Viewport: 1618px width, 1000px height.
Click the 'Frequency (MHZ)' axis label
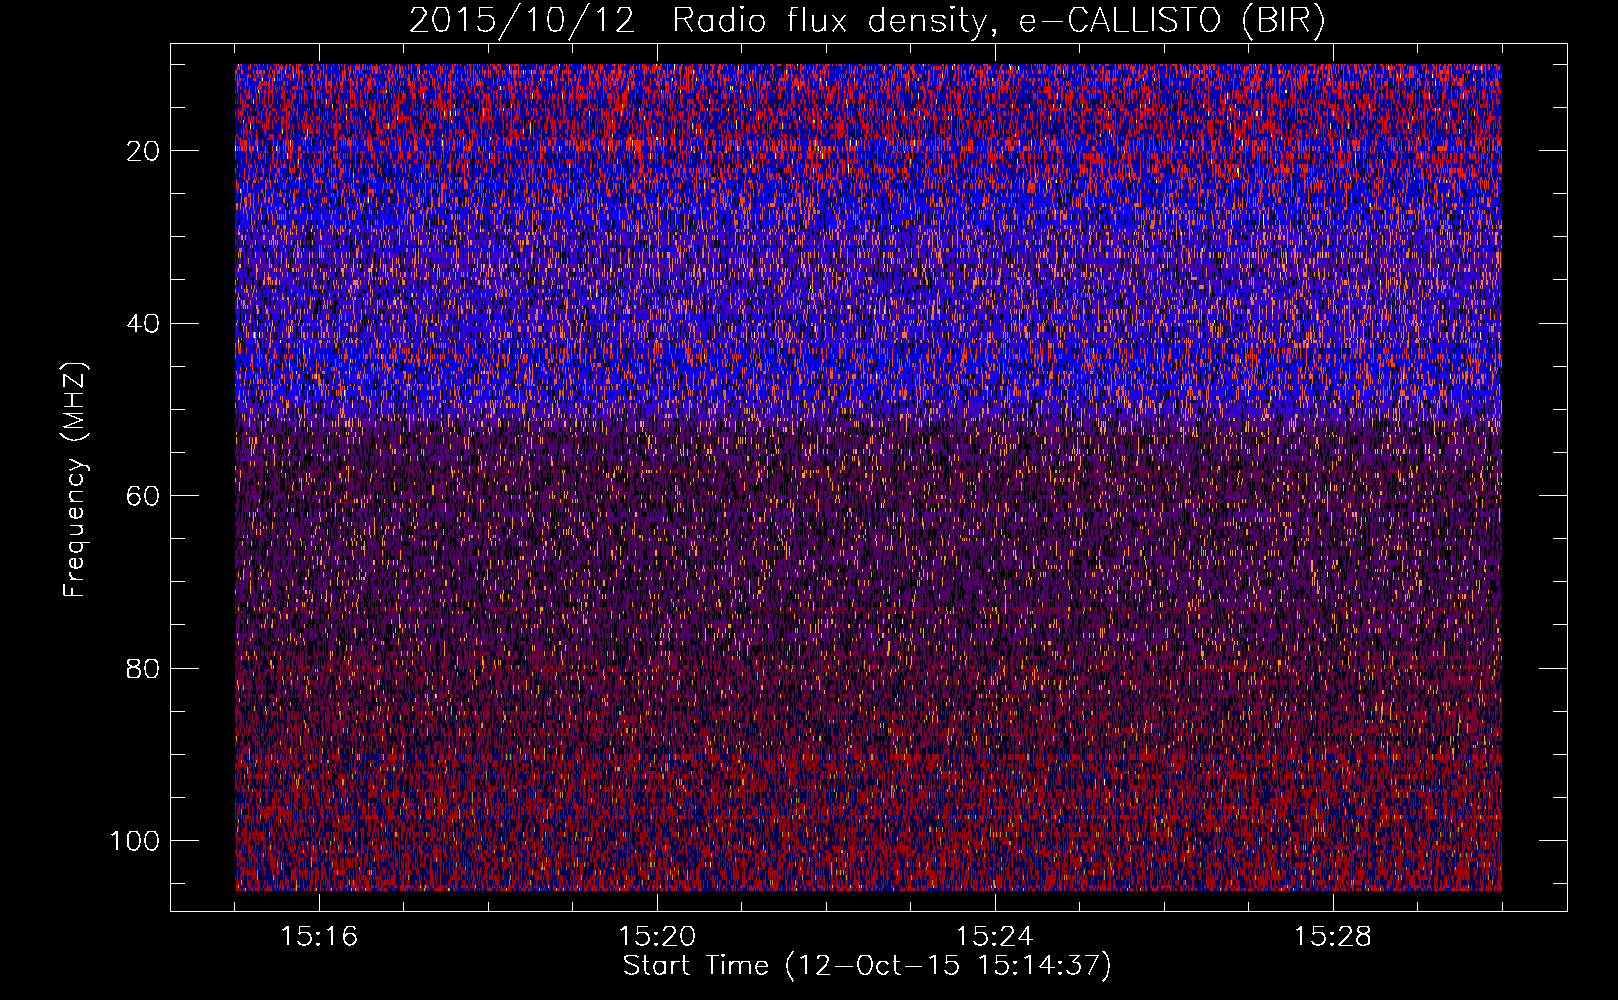pos(75,479)
